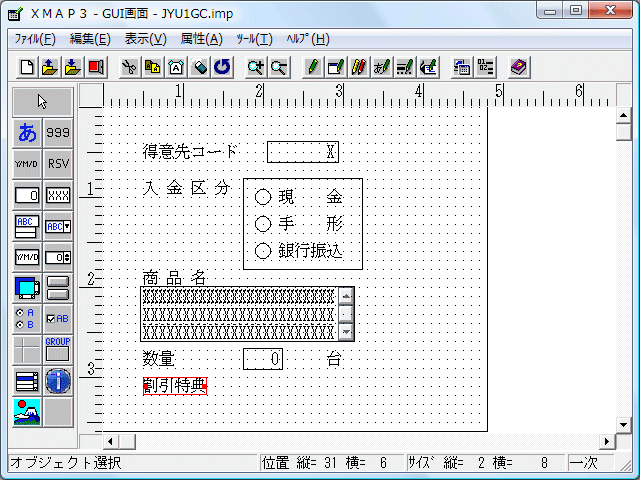The image size is (640, 480).
Task: Click the 商品名 list box down arrow
Action: click(347, 332)
